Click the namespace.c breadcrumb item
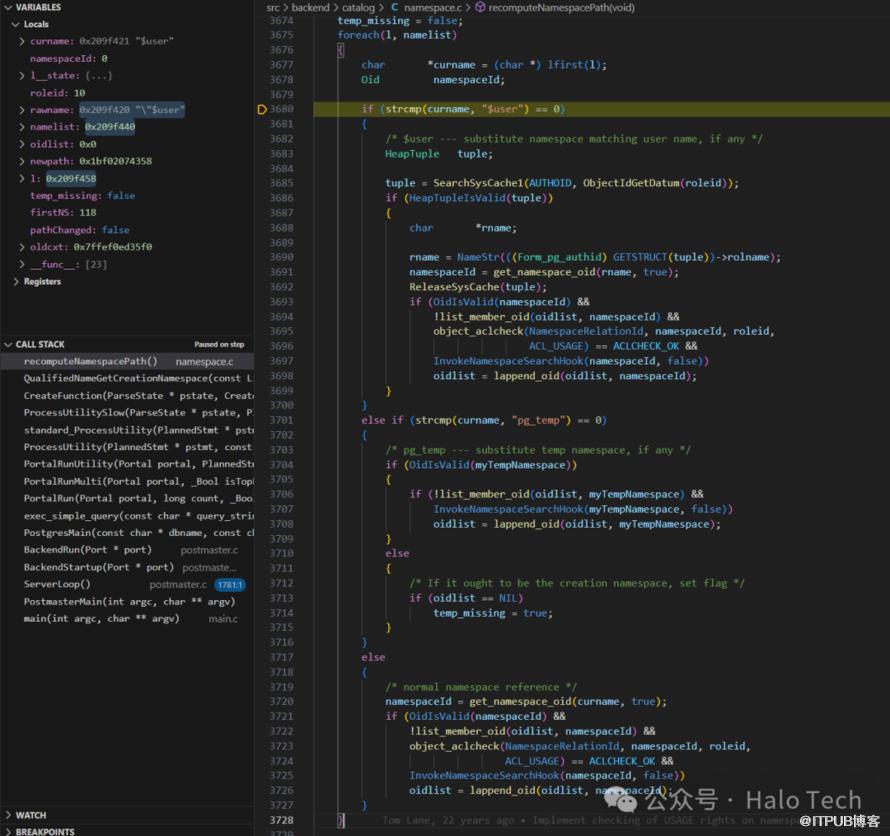The height and width of the screenshot is (836, 890). (x=432, y=7)
